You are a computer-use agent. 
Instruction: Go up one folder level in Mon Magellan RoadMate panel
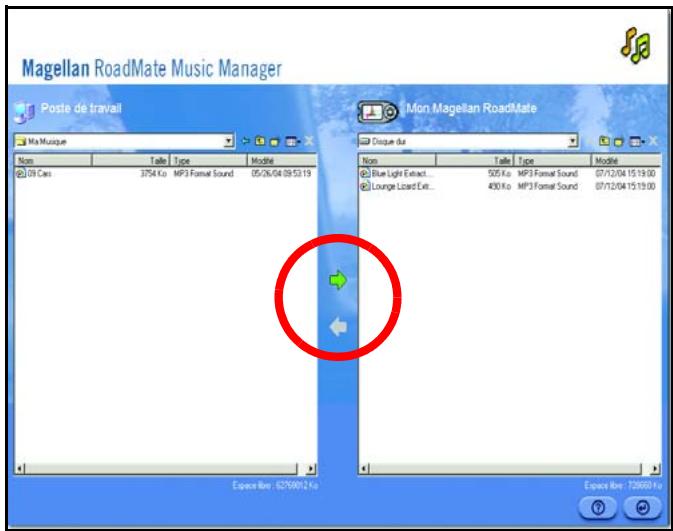coord(604,141)
